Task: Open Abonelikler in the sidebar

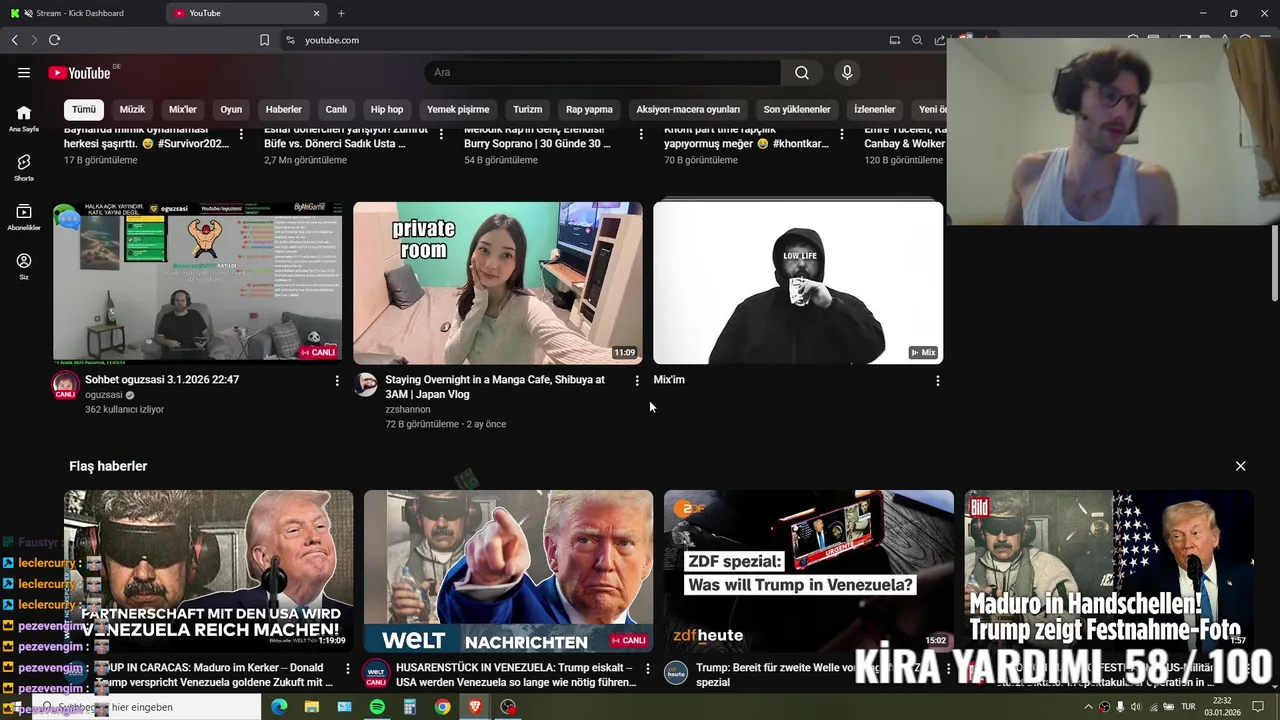Action: (24, 216)
